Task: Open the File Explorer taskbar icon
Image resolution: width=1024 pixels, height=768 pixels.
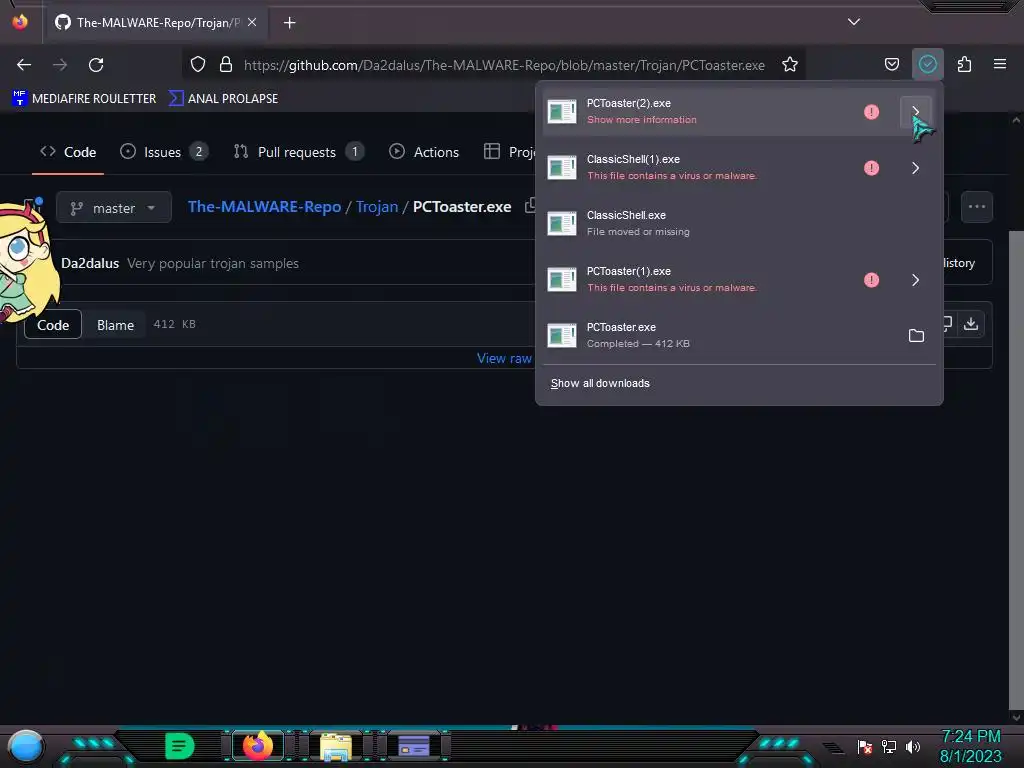Action: (x=336, y=747)
